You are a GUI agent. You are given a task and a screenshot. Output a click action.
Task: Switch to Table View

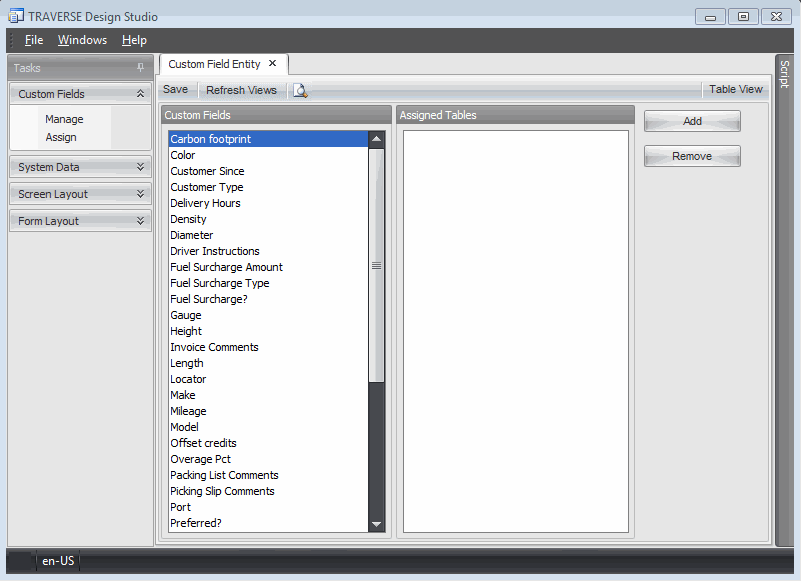(735, 89)
